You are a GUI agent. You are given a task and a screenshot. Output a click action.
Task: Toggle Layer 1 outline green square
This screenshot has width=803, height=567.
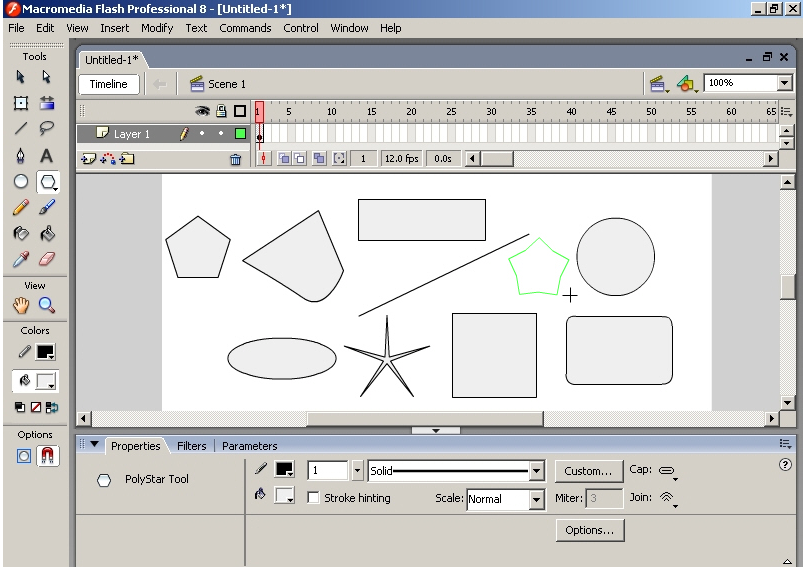tap(240, 134)
